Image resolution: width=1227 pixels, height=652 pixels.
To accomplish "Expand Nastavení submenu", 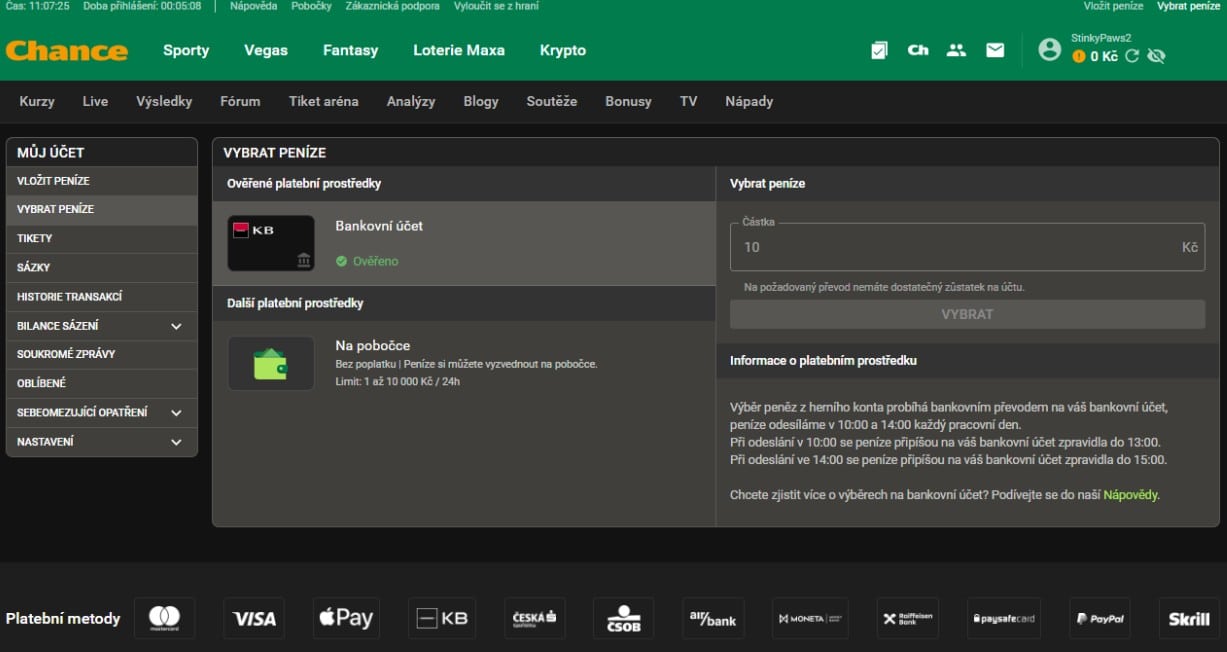I will coord(176,441).
